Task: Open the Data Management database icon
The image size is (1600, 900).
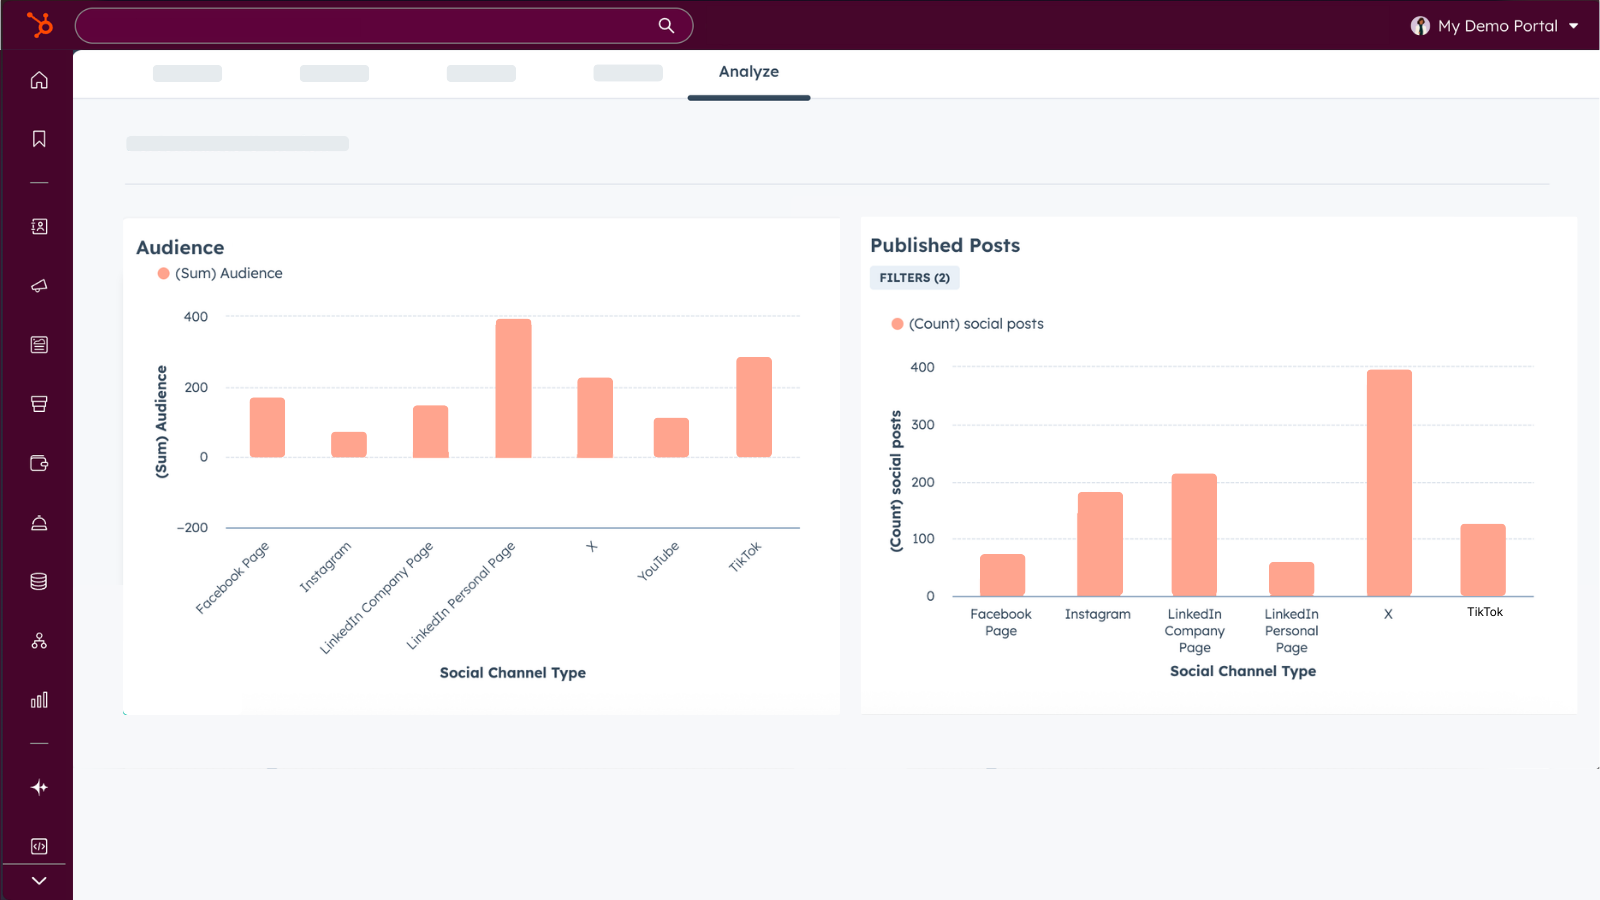Action: tap(38, 580)
